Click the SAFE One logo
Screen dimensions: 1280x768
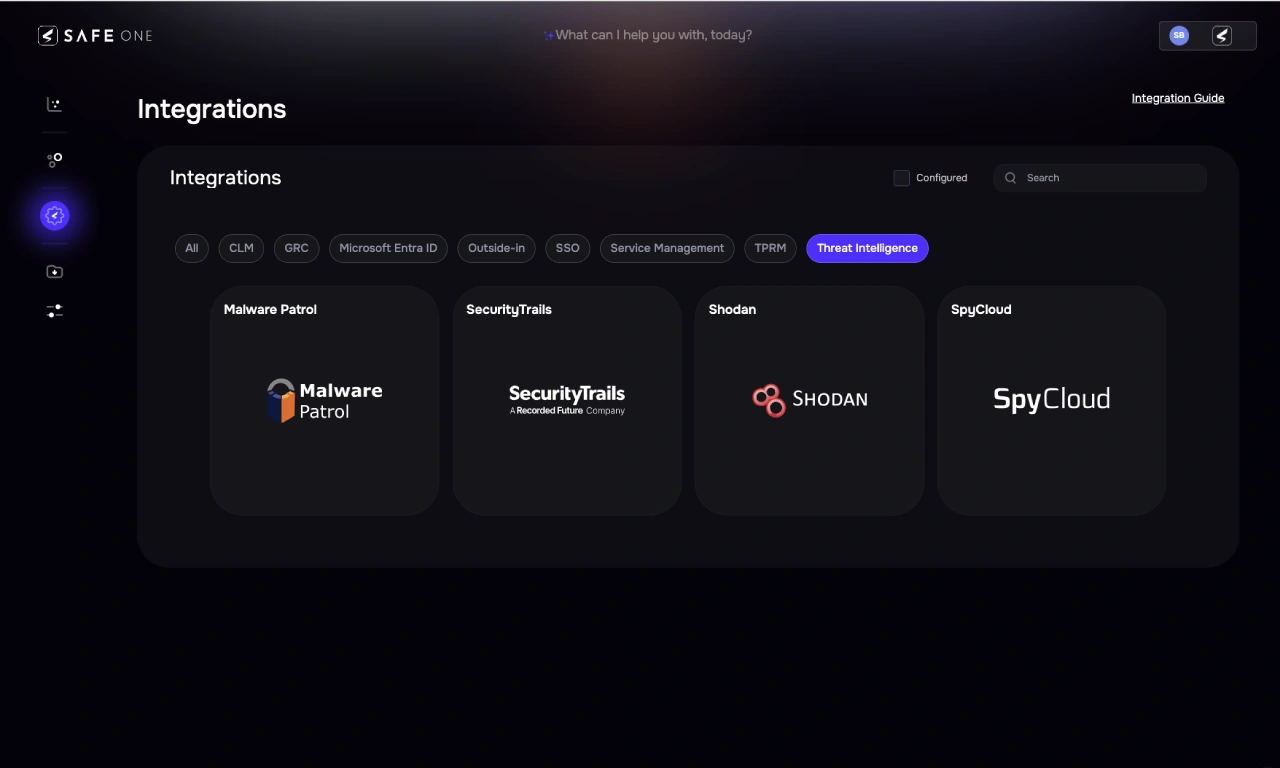(95, 36)
